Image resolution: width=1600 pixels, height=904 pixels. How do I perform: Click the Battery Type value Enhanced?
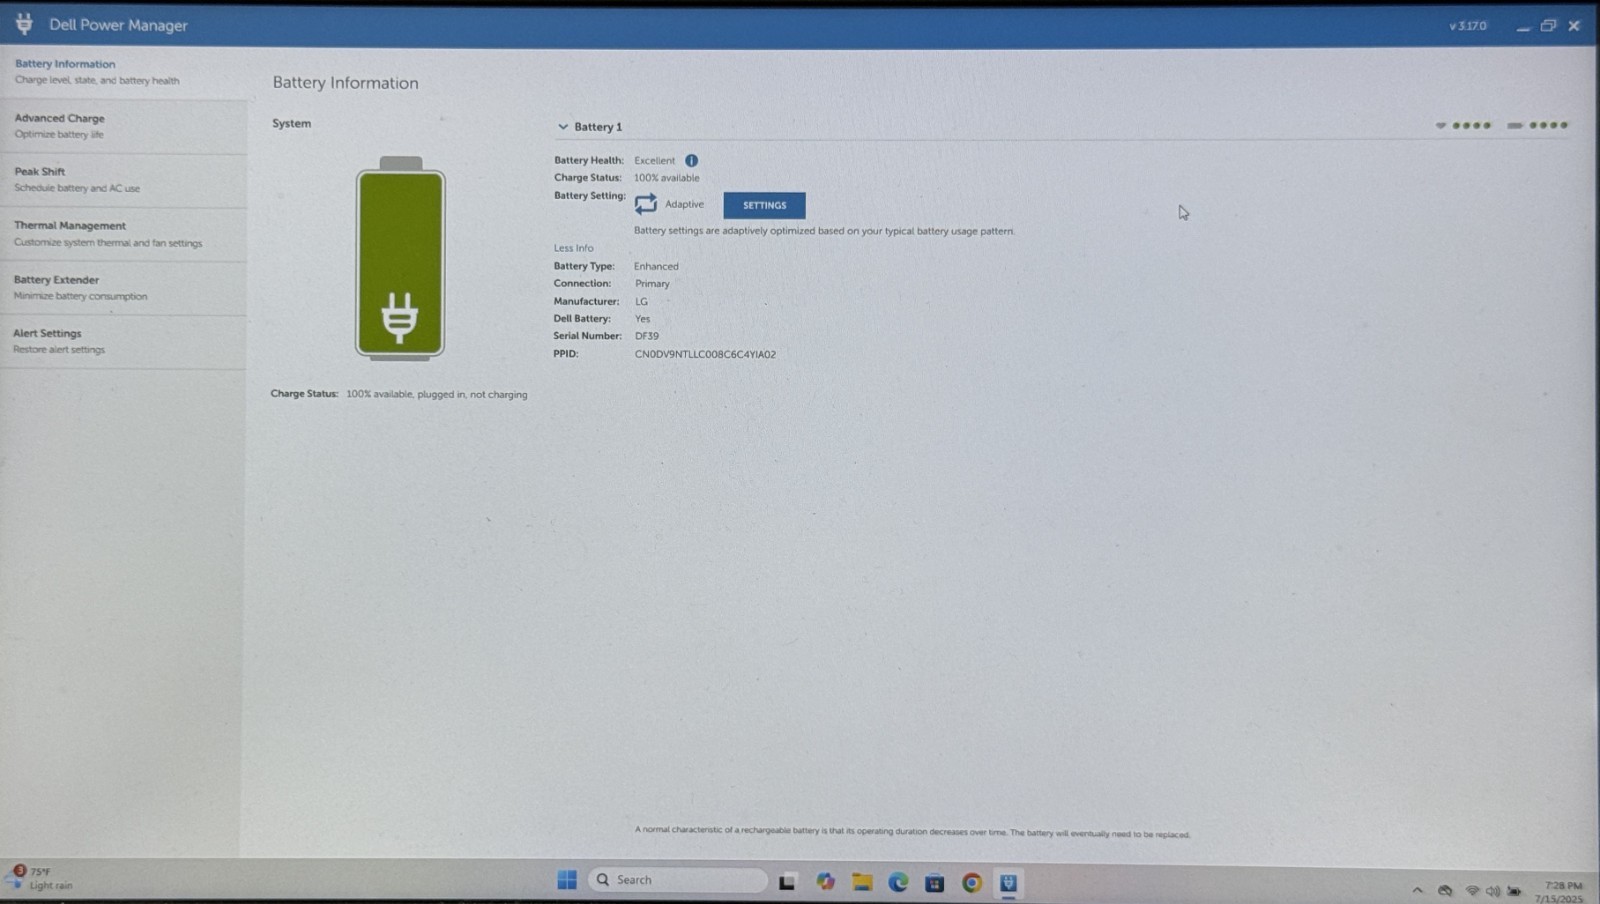(656, 266)
